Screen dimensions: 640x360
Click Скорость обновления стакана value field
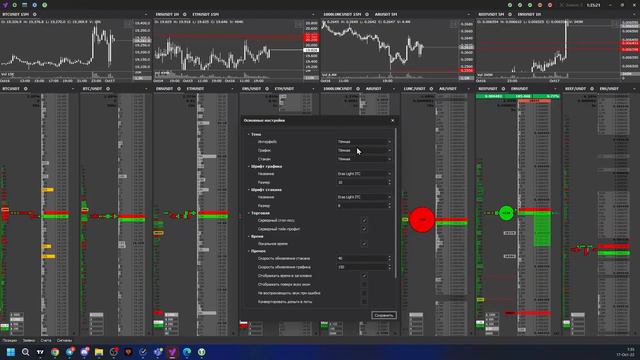(364, 258)
